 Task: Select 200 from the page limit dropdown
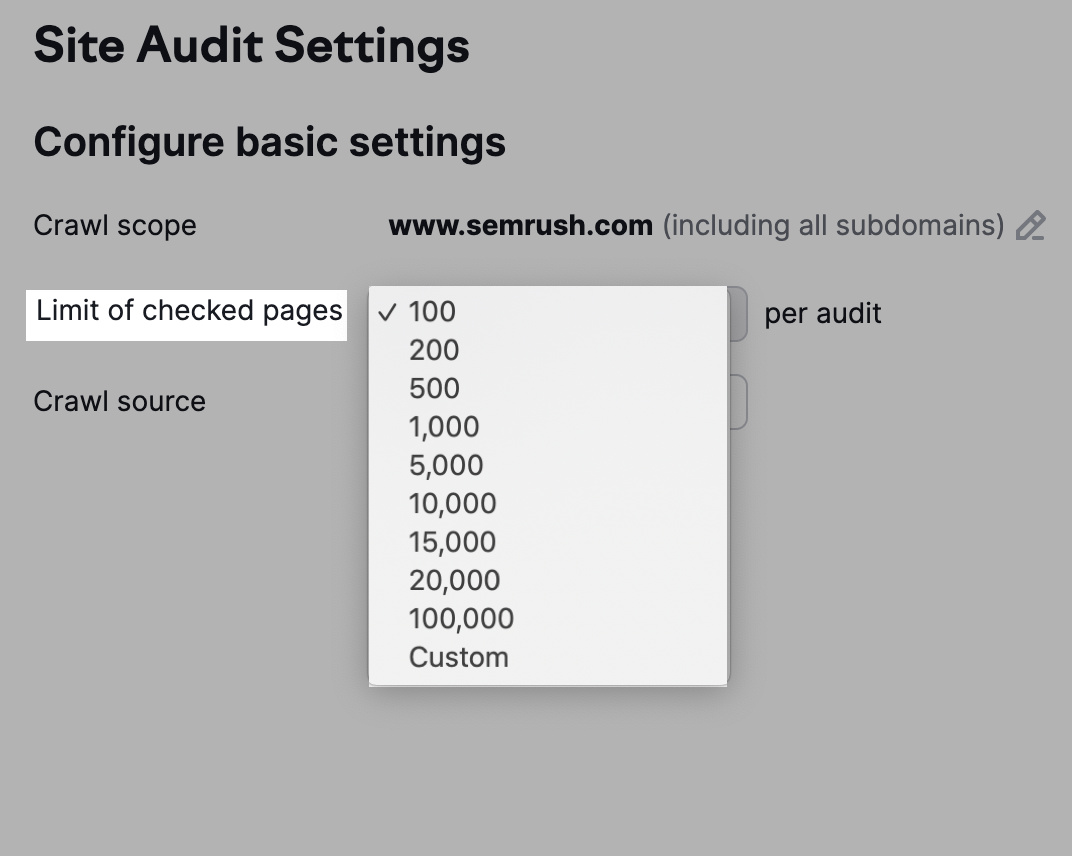point(433,350)
